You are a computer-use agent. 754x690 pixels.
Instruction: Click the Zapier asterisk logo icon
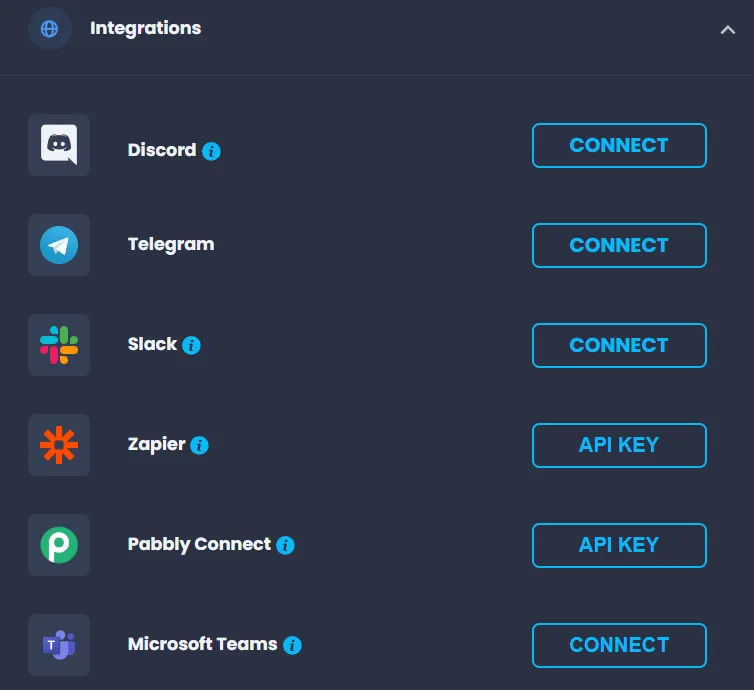coord(59,445)
